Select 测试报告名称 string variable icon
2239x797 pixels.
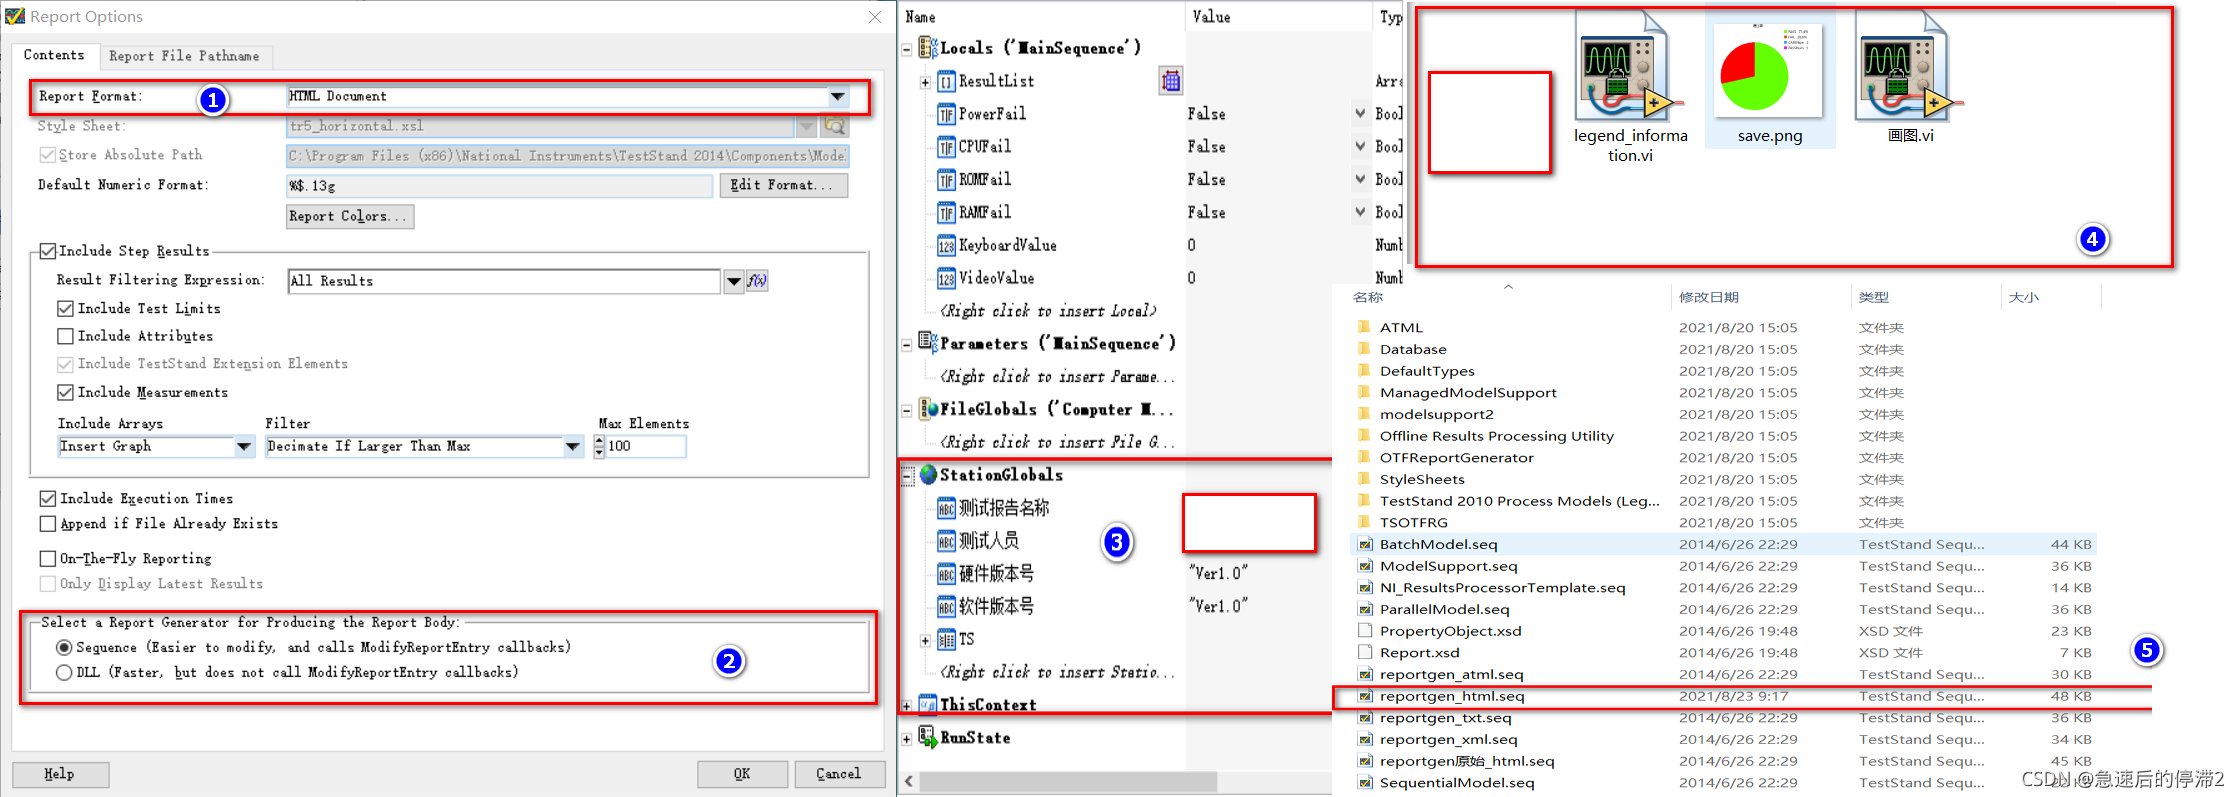click(x=946, y=509)
